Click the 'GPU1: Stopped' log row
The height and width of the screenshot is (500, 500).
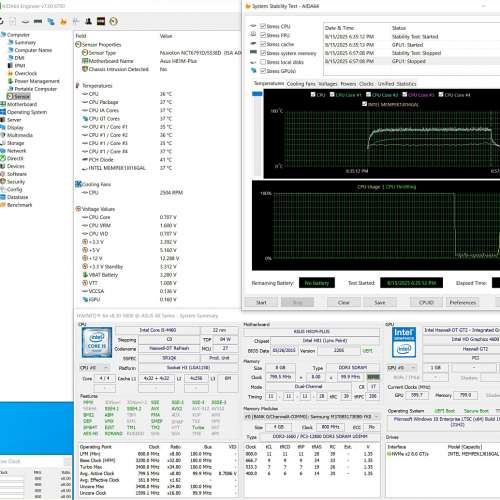click(412, 61)
